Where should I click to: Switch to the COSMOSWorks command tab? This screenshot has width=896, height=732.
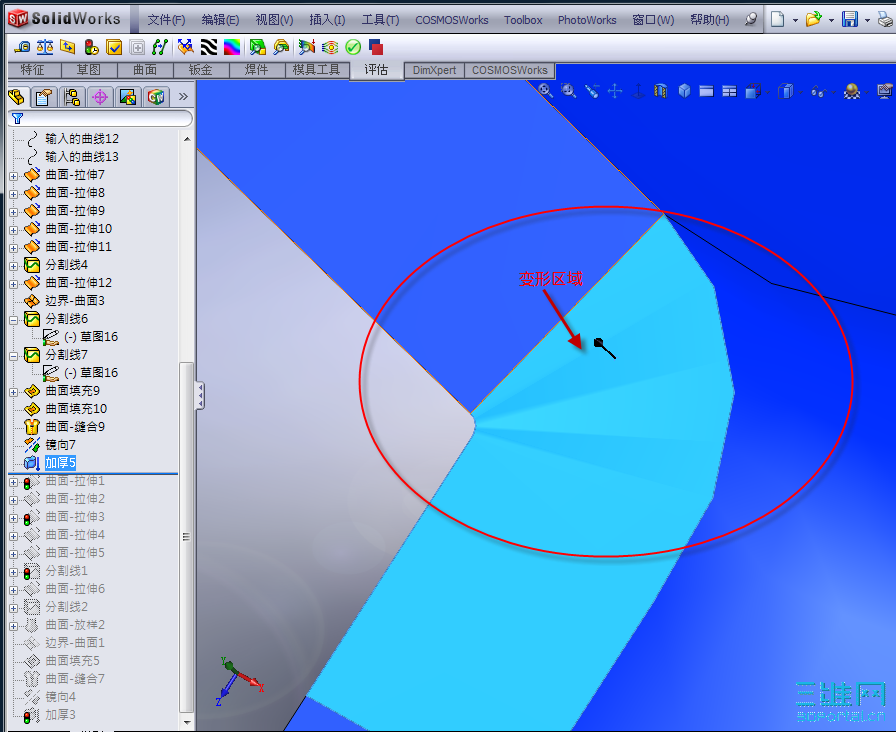point(509,70)
